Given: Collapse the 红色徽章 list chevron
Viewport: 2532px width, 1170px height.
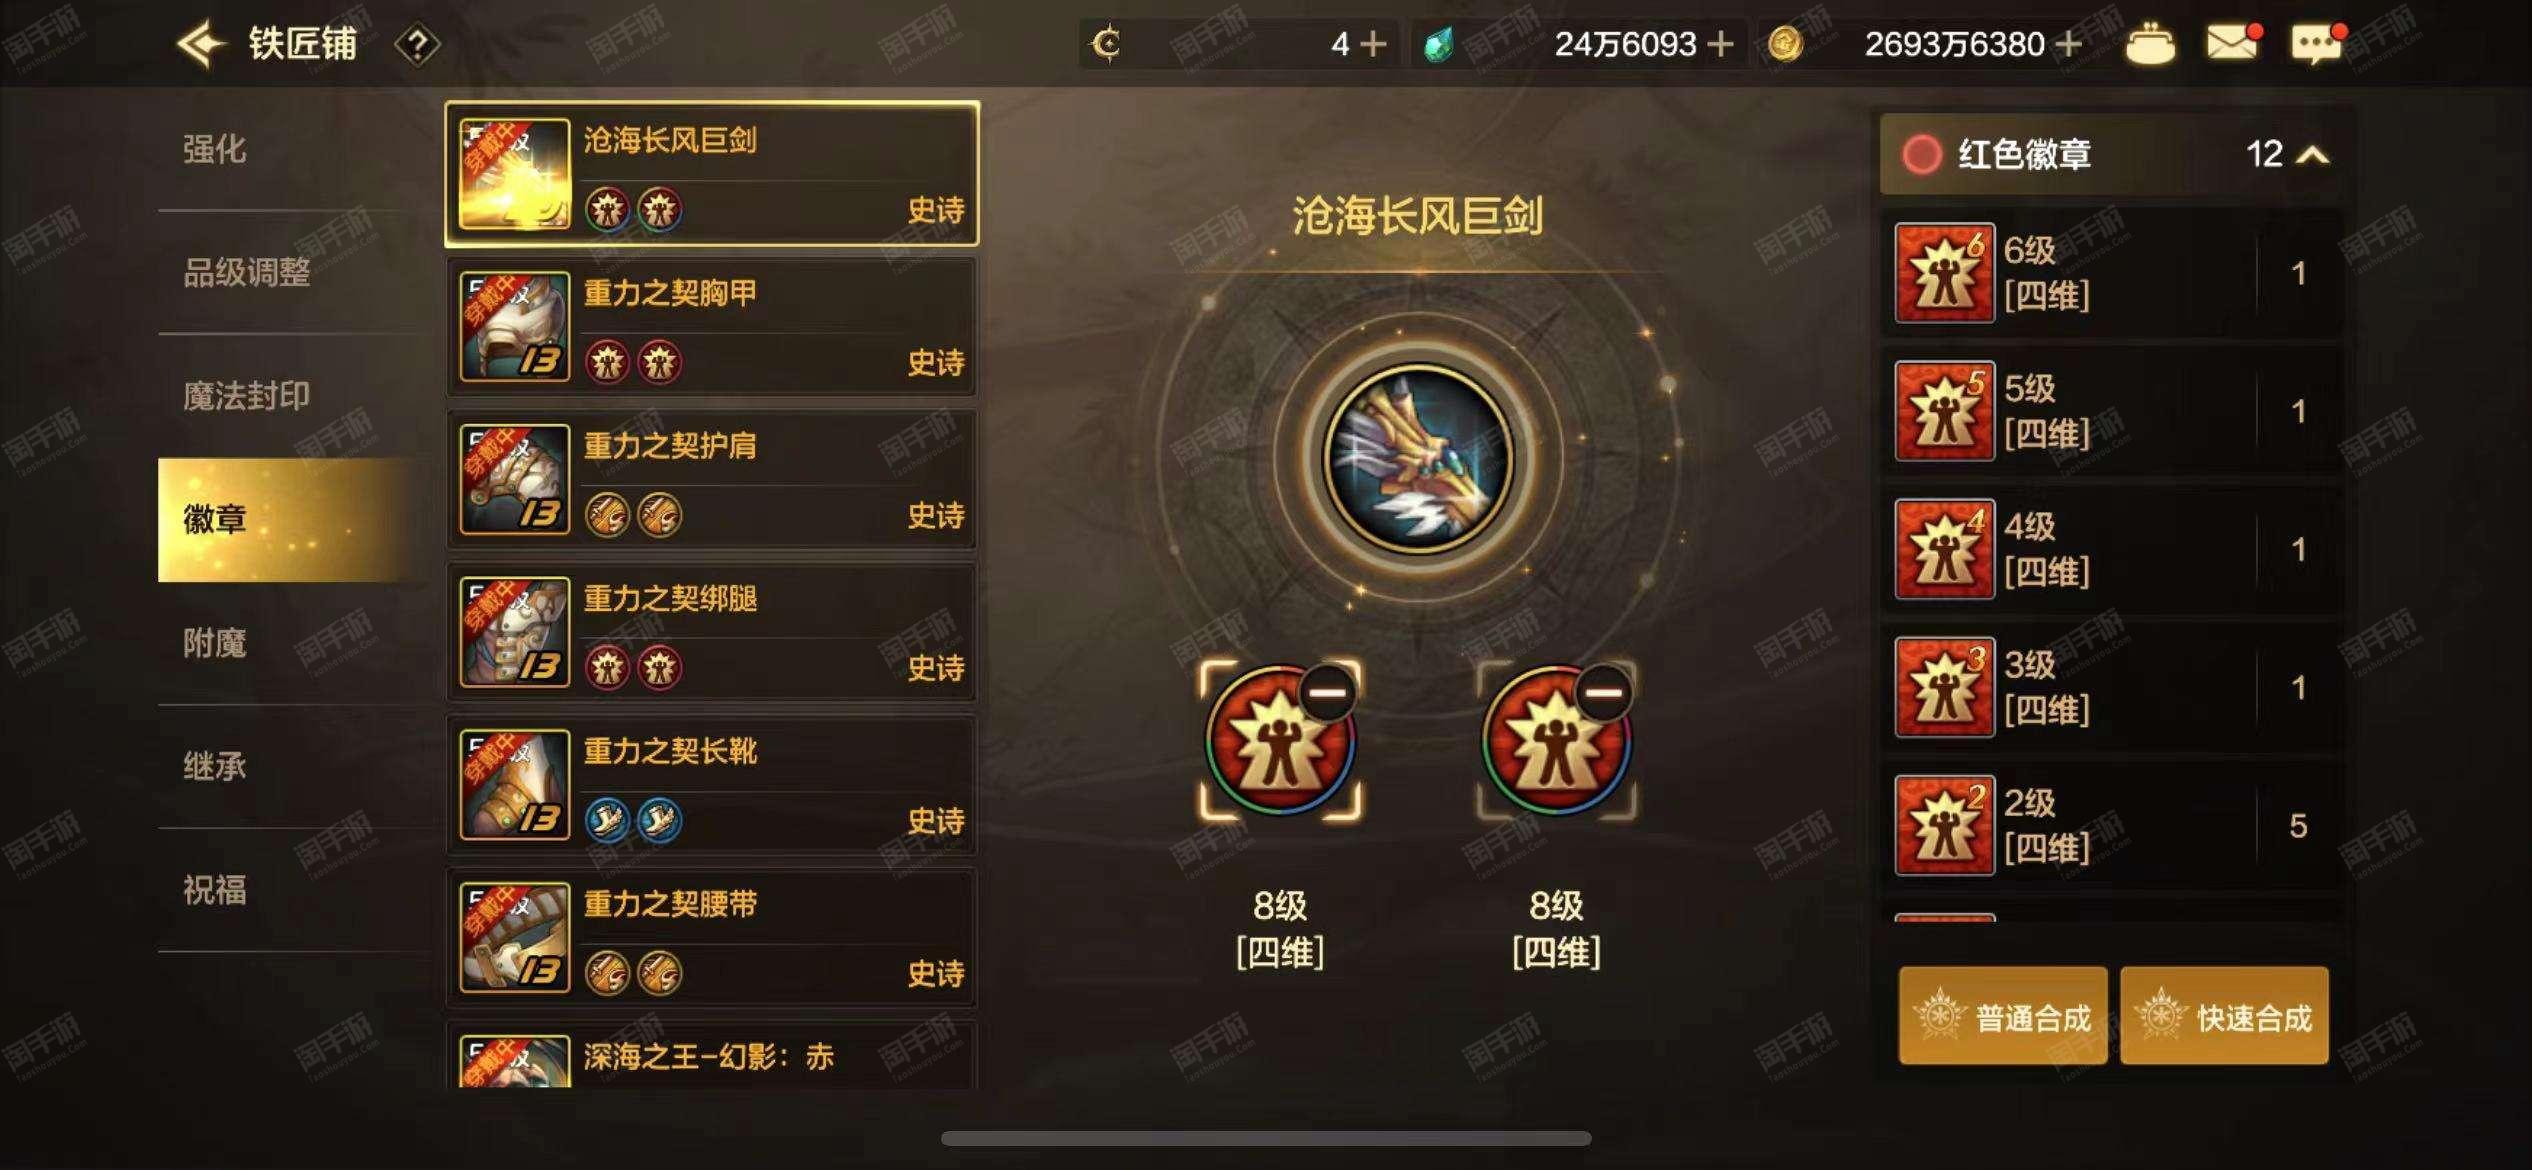Looking at the screenshot, I should pyautogui.click(x=2313, y=155).
